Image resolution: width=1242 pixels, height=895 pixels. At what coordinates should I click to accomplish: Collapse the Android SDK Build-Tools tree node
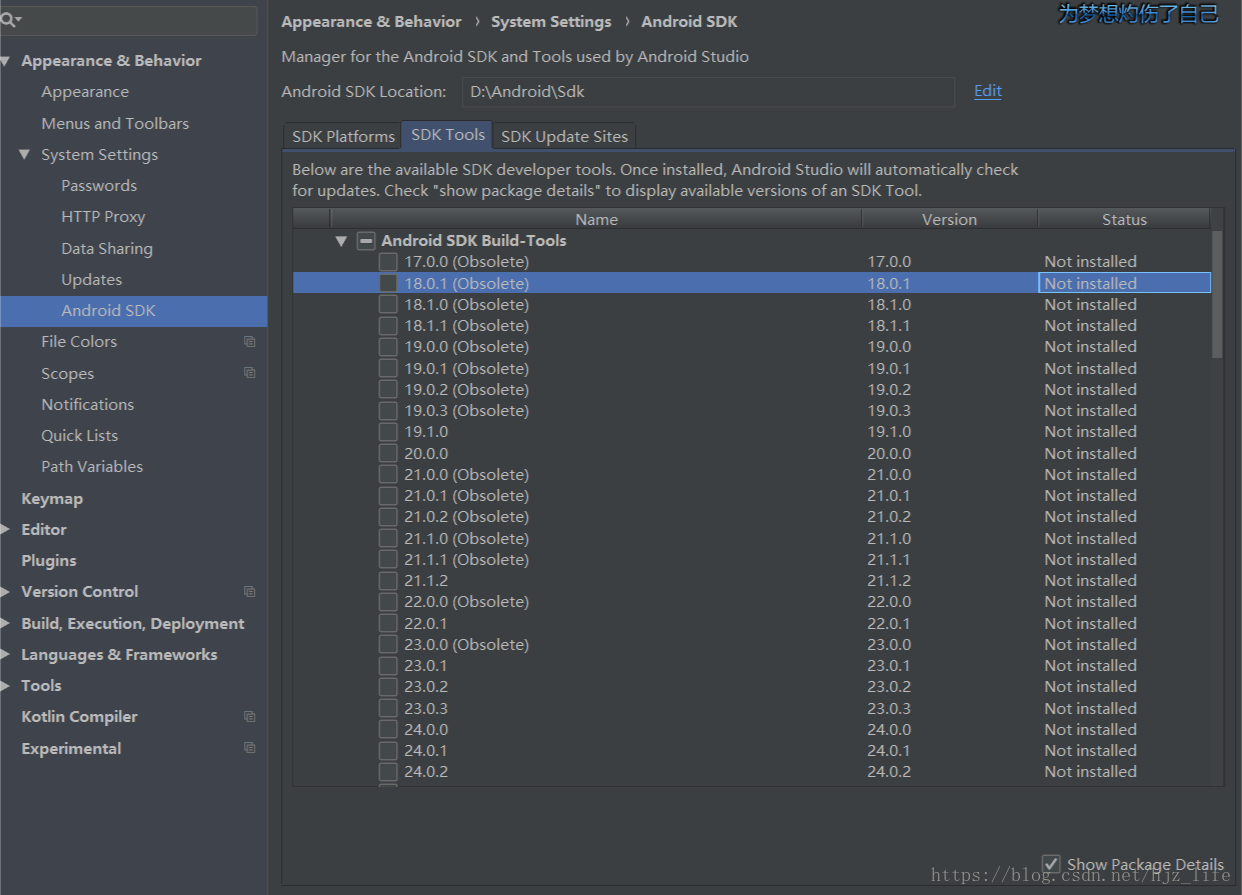click(x=341, y=241)
